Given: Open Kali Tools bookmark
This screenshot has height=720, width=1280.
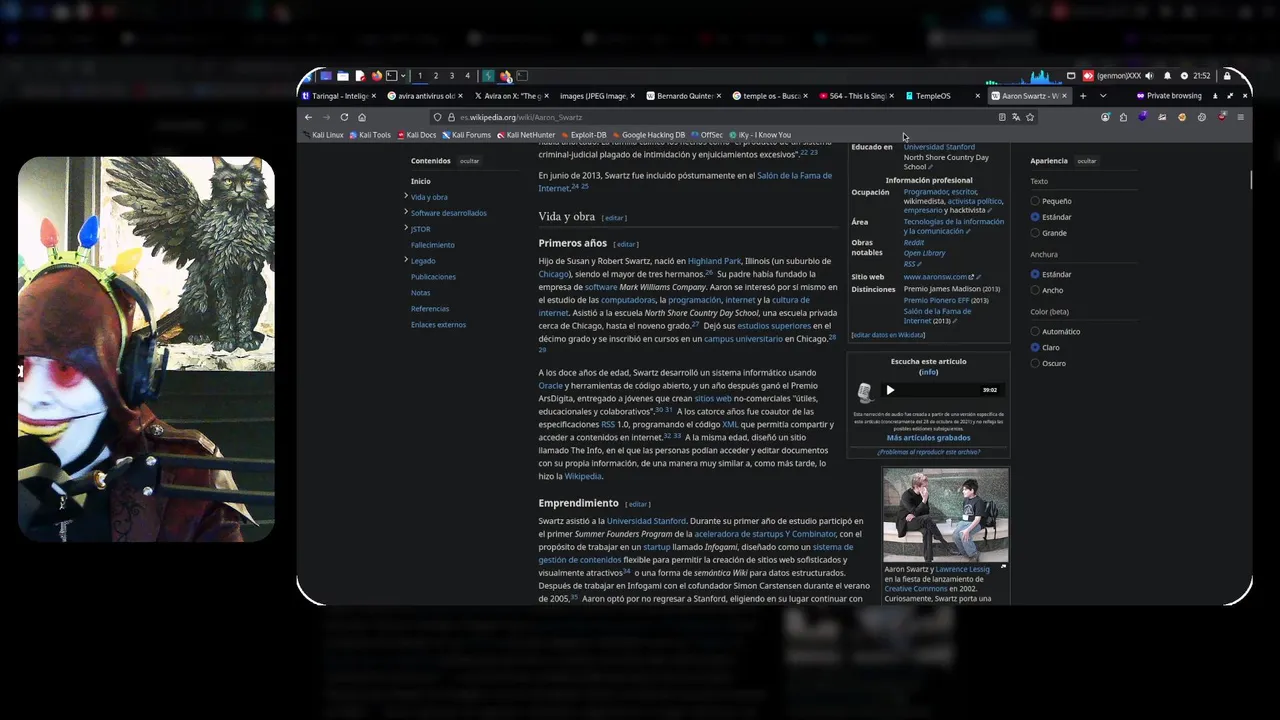Looking at the screenshot, I should point(370,135).
